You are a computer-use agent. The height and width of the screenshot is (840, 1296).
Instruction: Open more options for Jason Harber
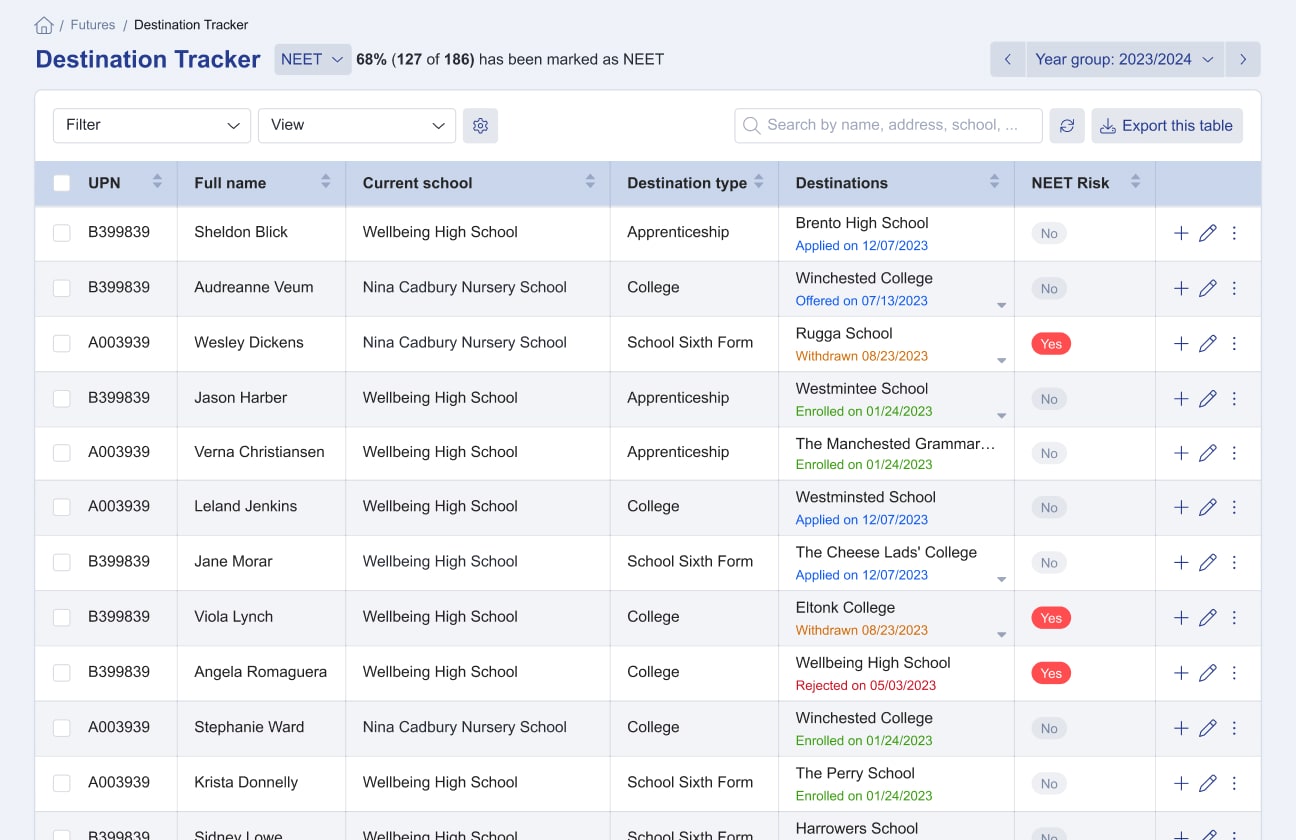[1234, 398]
